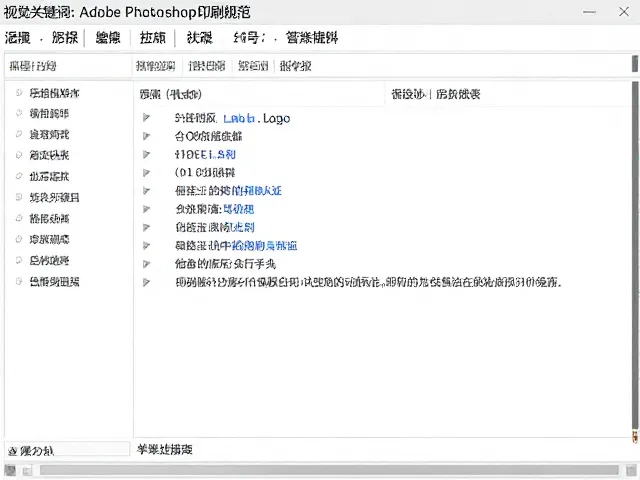Screen dimensions: 640x480
Task: Expand the list row ending with "Logo"
Action: pos(146,118)
